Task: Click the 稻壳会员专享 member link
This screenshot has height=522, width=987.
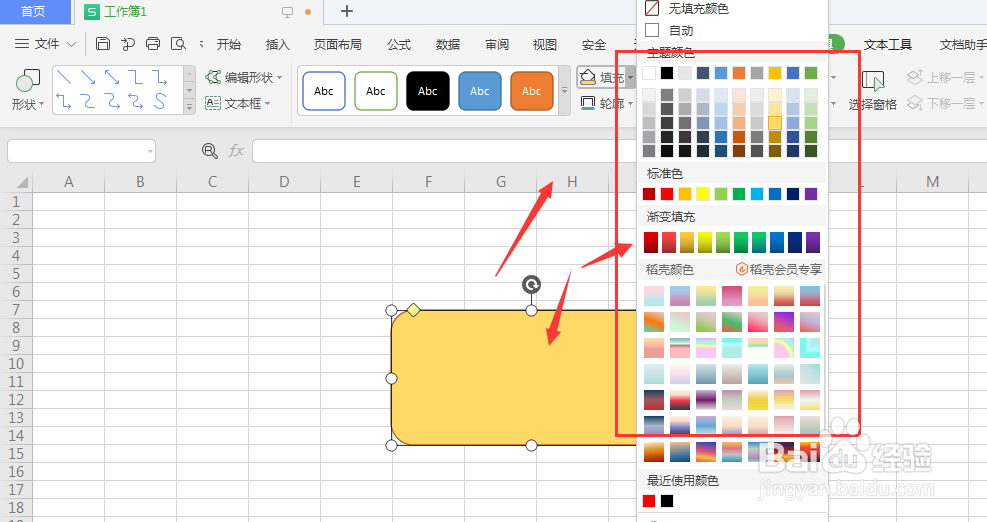Action: tap(779, 270)
